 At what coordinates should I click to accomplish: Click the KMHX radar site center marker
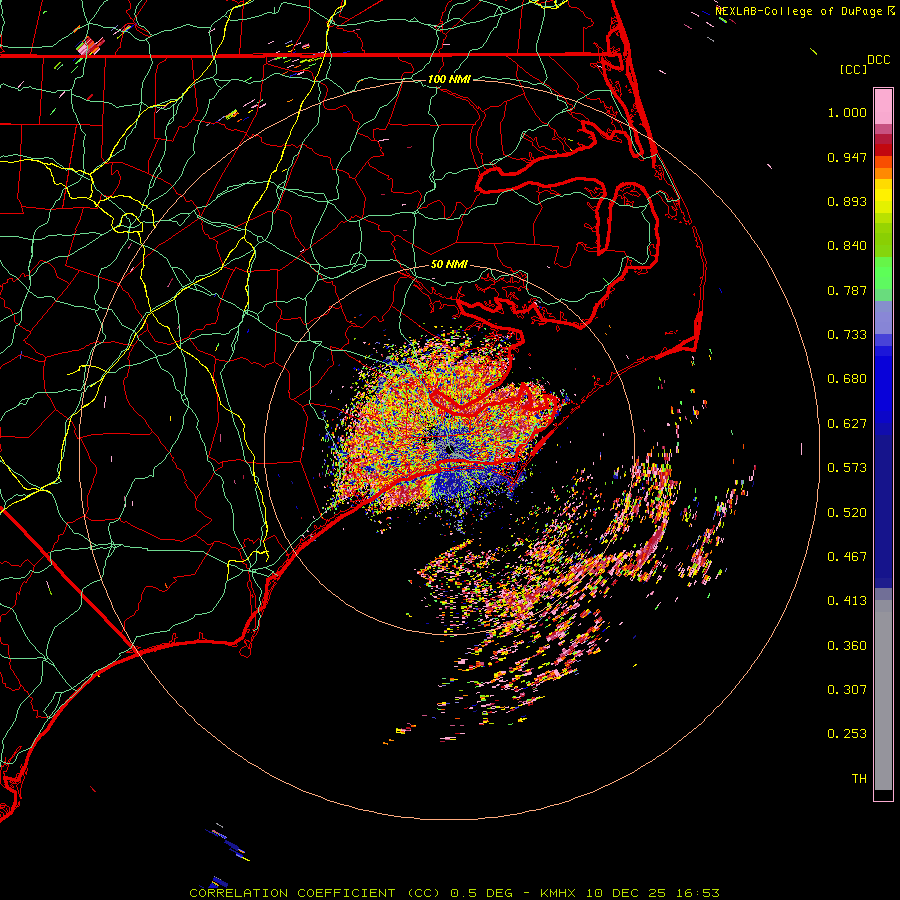448,449
